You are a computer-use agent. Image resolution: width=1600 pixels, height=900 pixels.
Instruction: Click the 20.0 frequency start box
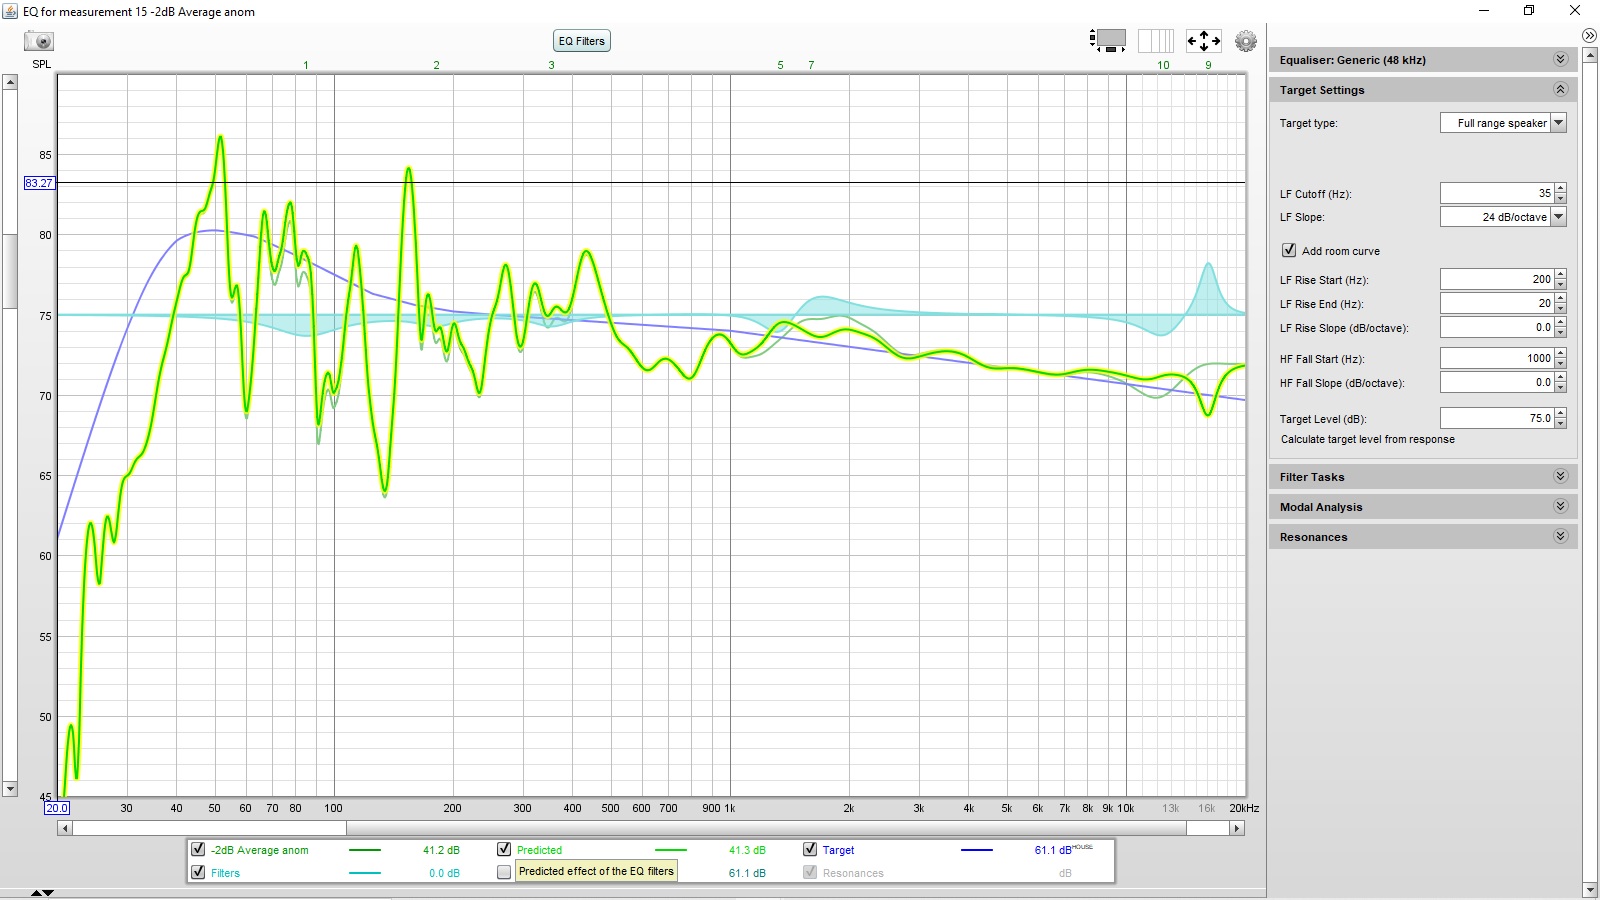click(x=57, y=808)
